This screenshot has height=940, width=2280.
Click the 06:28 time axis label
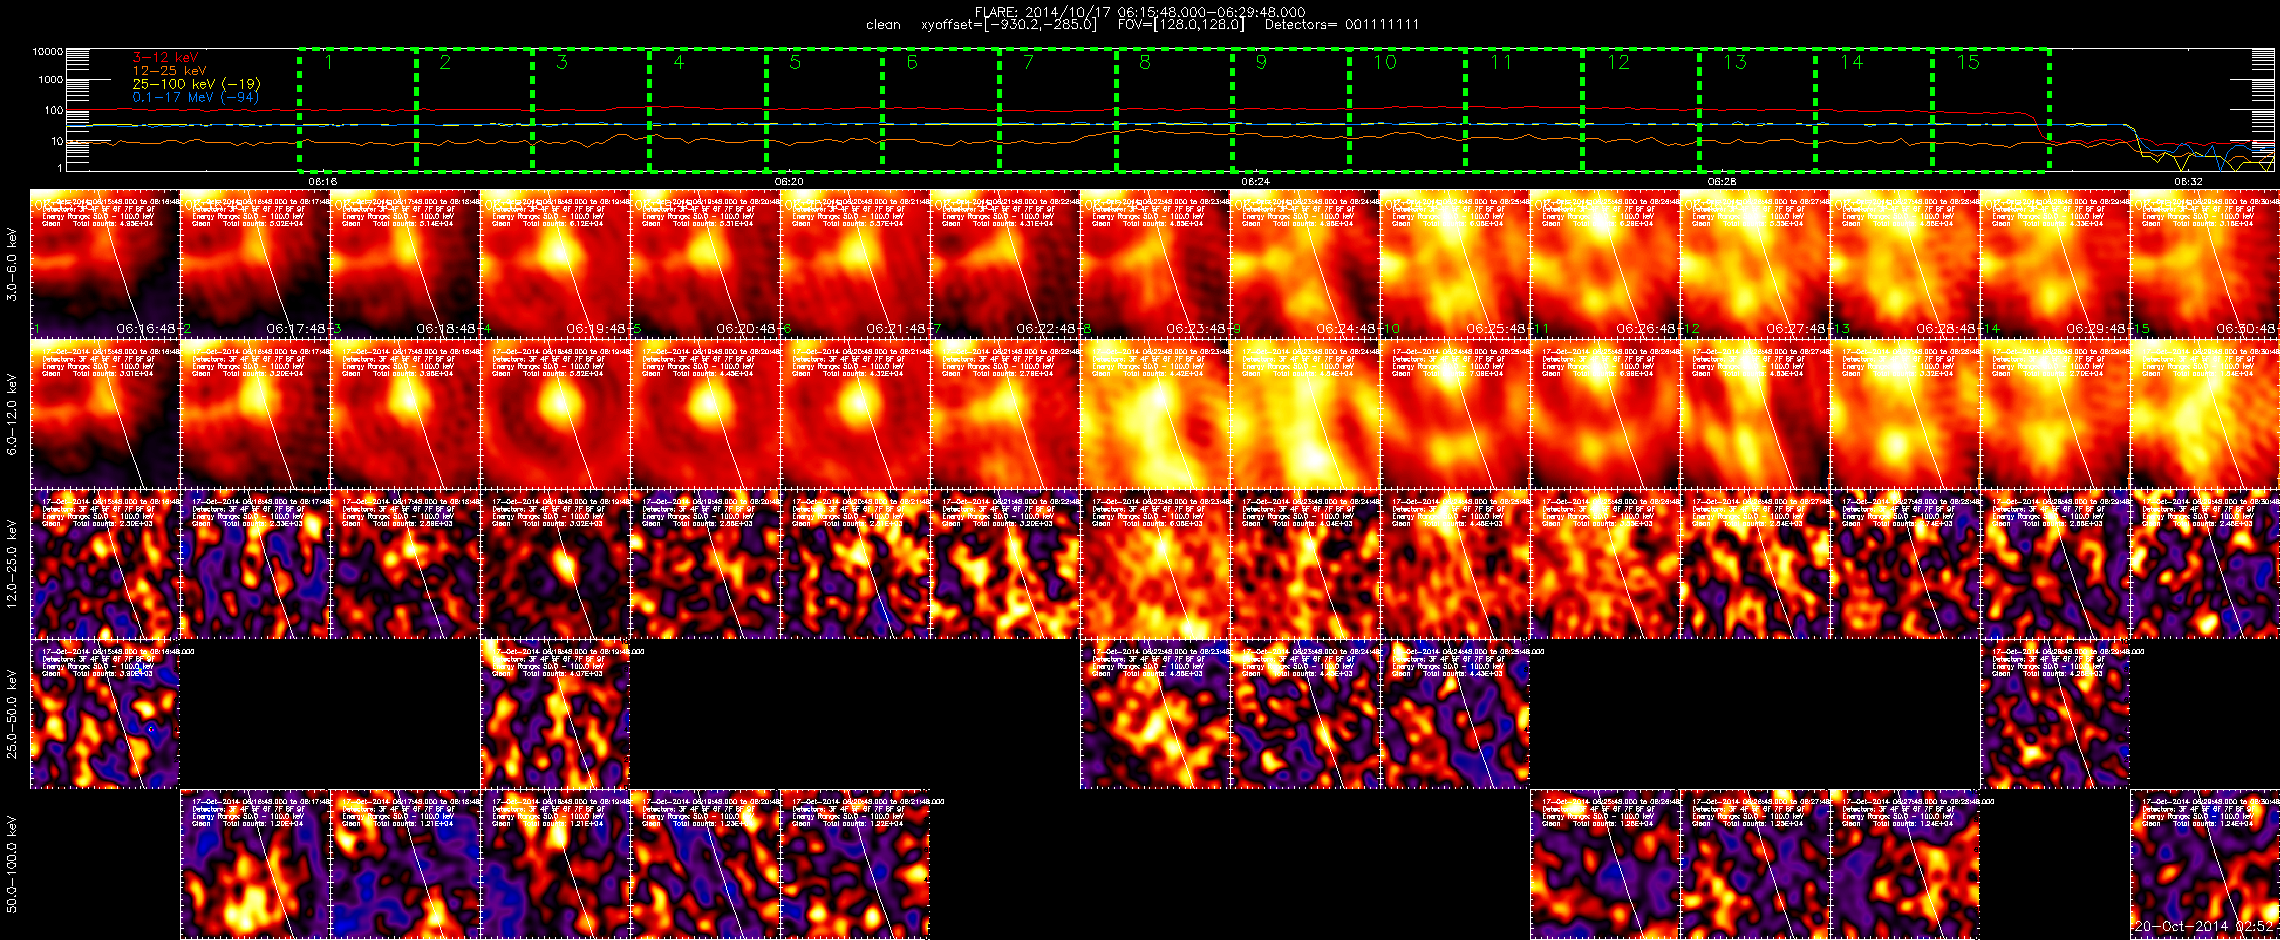[1721, 182]
